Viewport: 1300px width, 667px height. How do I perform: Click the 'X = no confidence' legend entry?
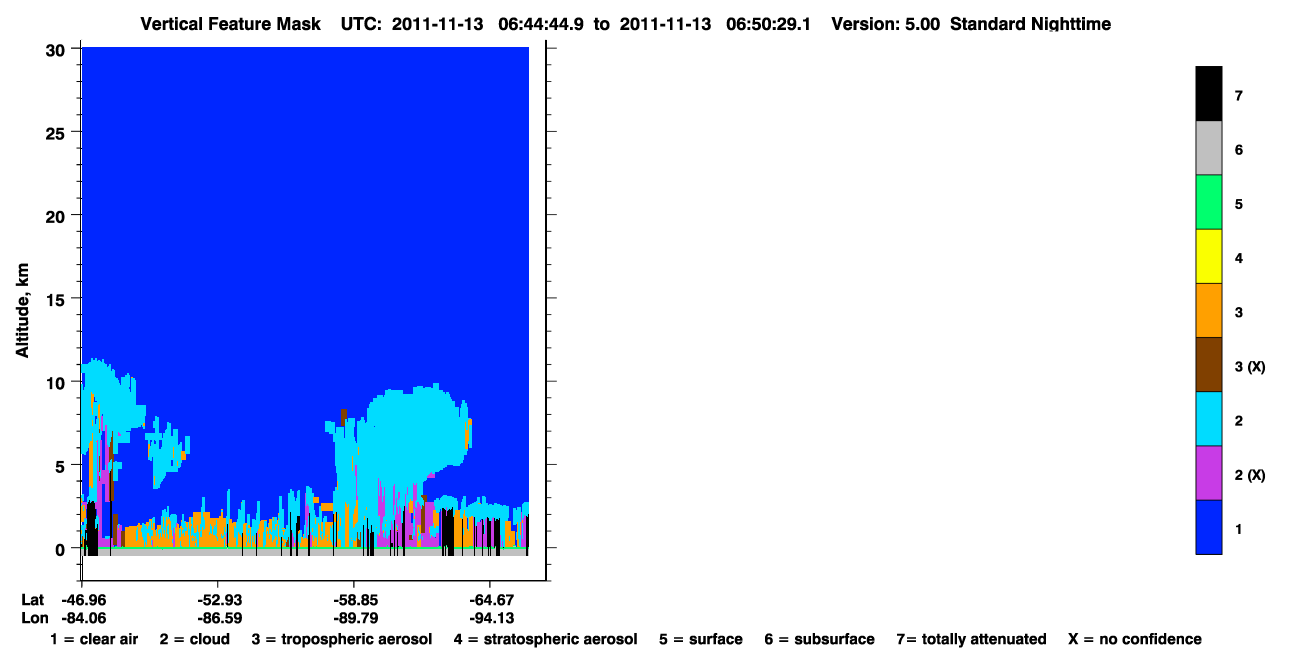tap(1135, 639)
